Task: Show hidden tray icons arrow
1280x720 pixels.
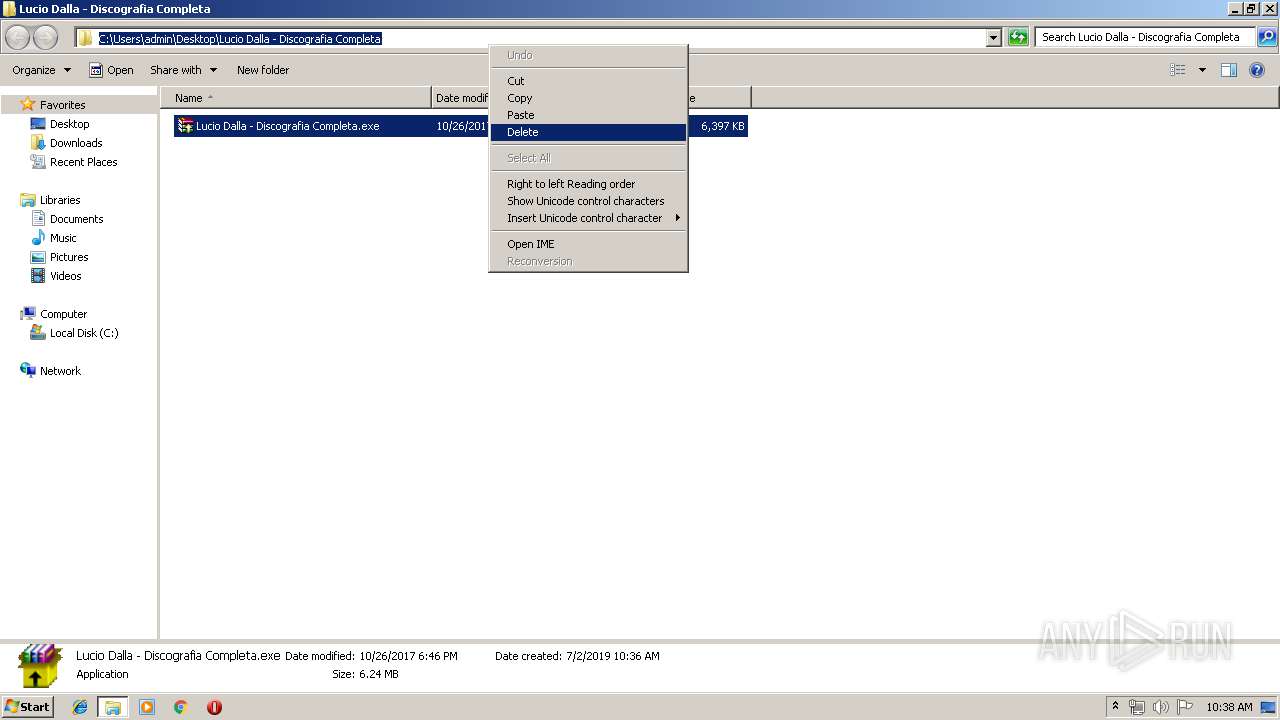Action: [x=1116, y=707]
